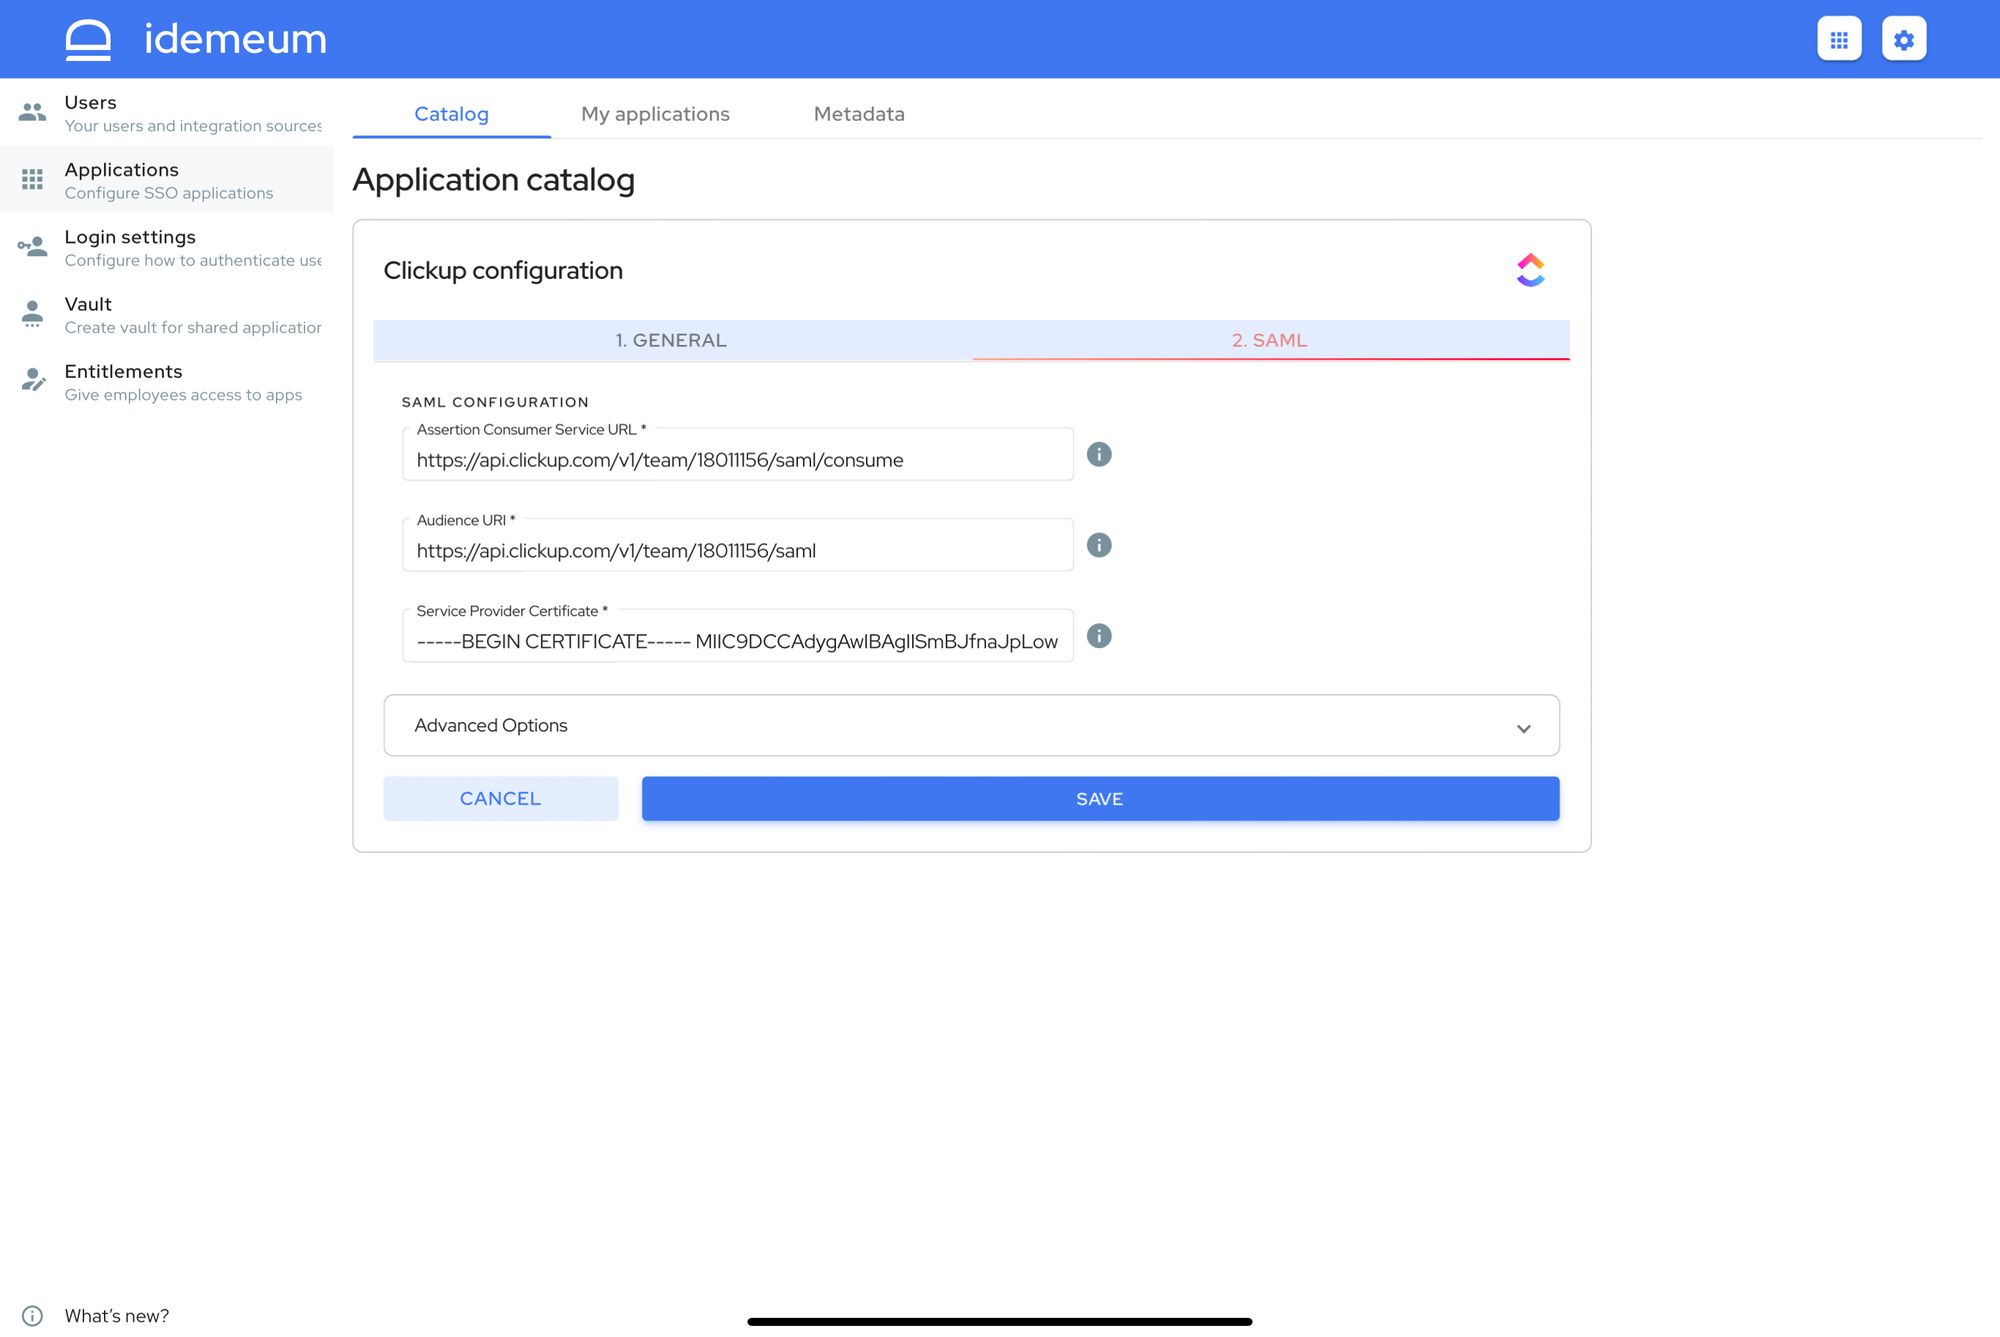The image size is (2000, 1337).
Task: Switch to the Metadata tab
Action: click(859, 114)
